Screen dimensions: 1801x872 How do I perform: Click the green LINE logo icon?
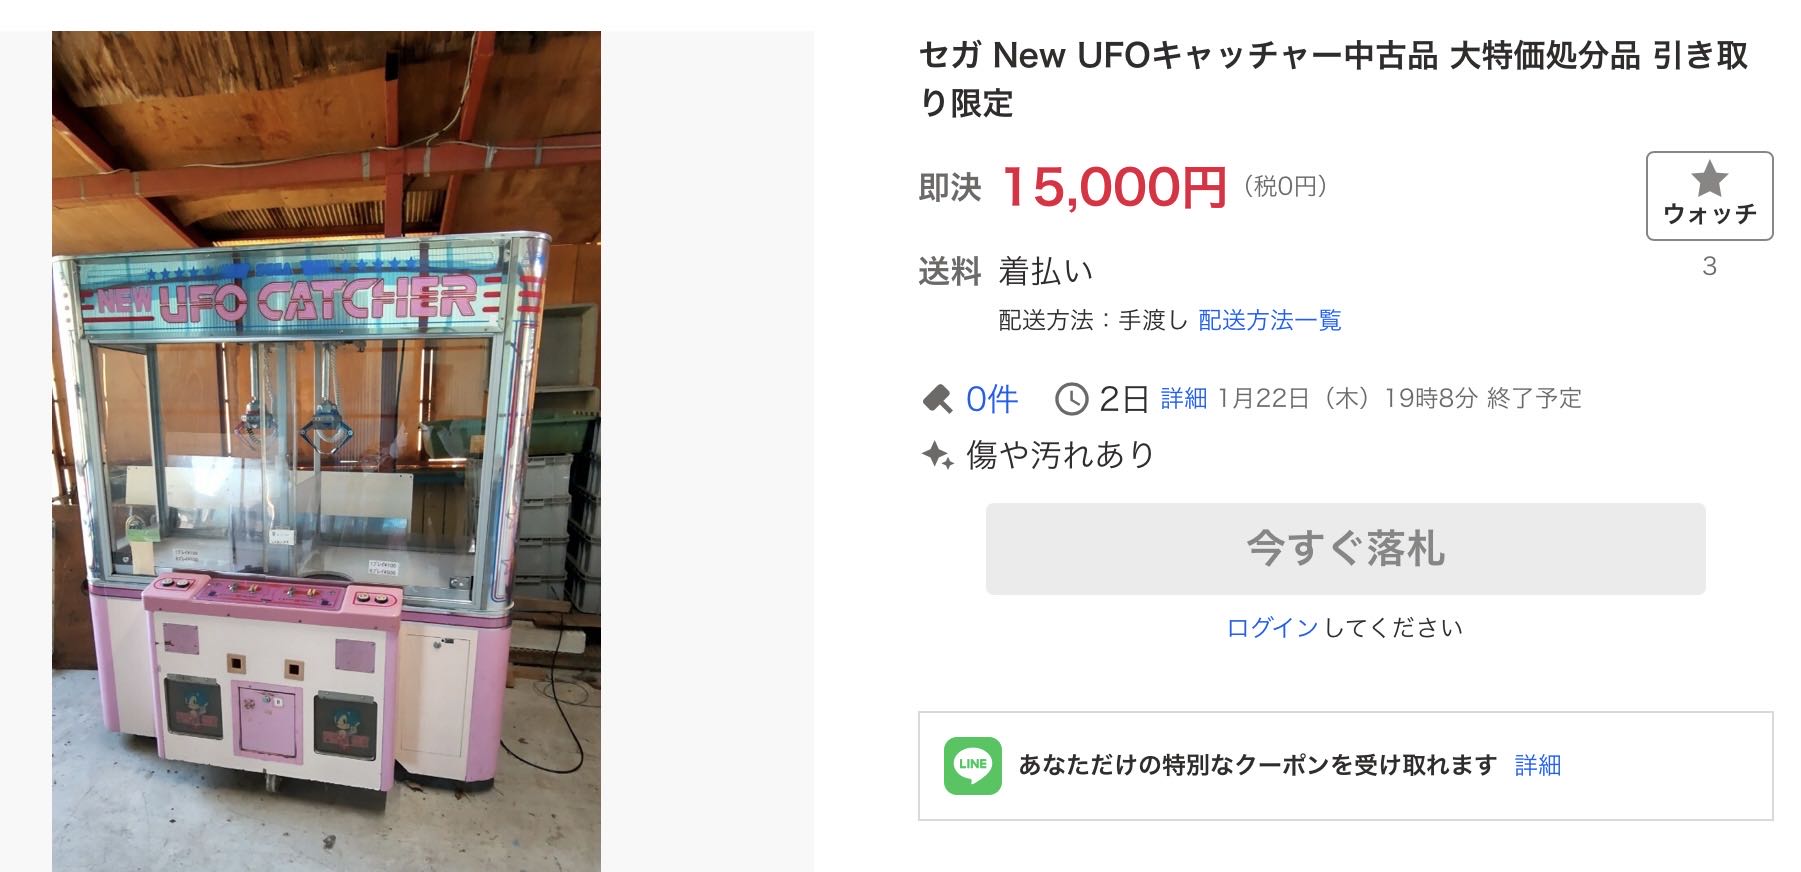(972, 766)
